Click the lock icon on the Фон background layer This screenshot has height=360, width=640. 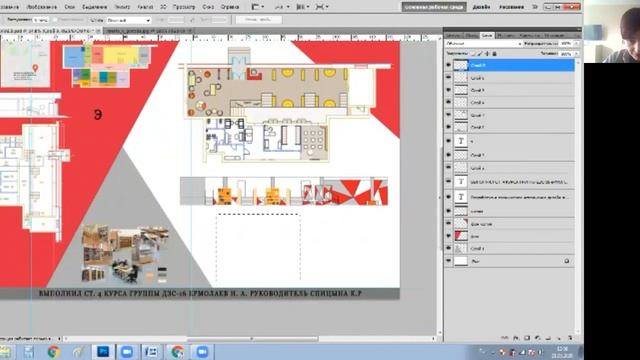click(x=567, y=261)
